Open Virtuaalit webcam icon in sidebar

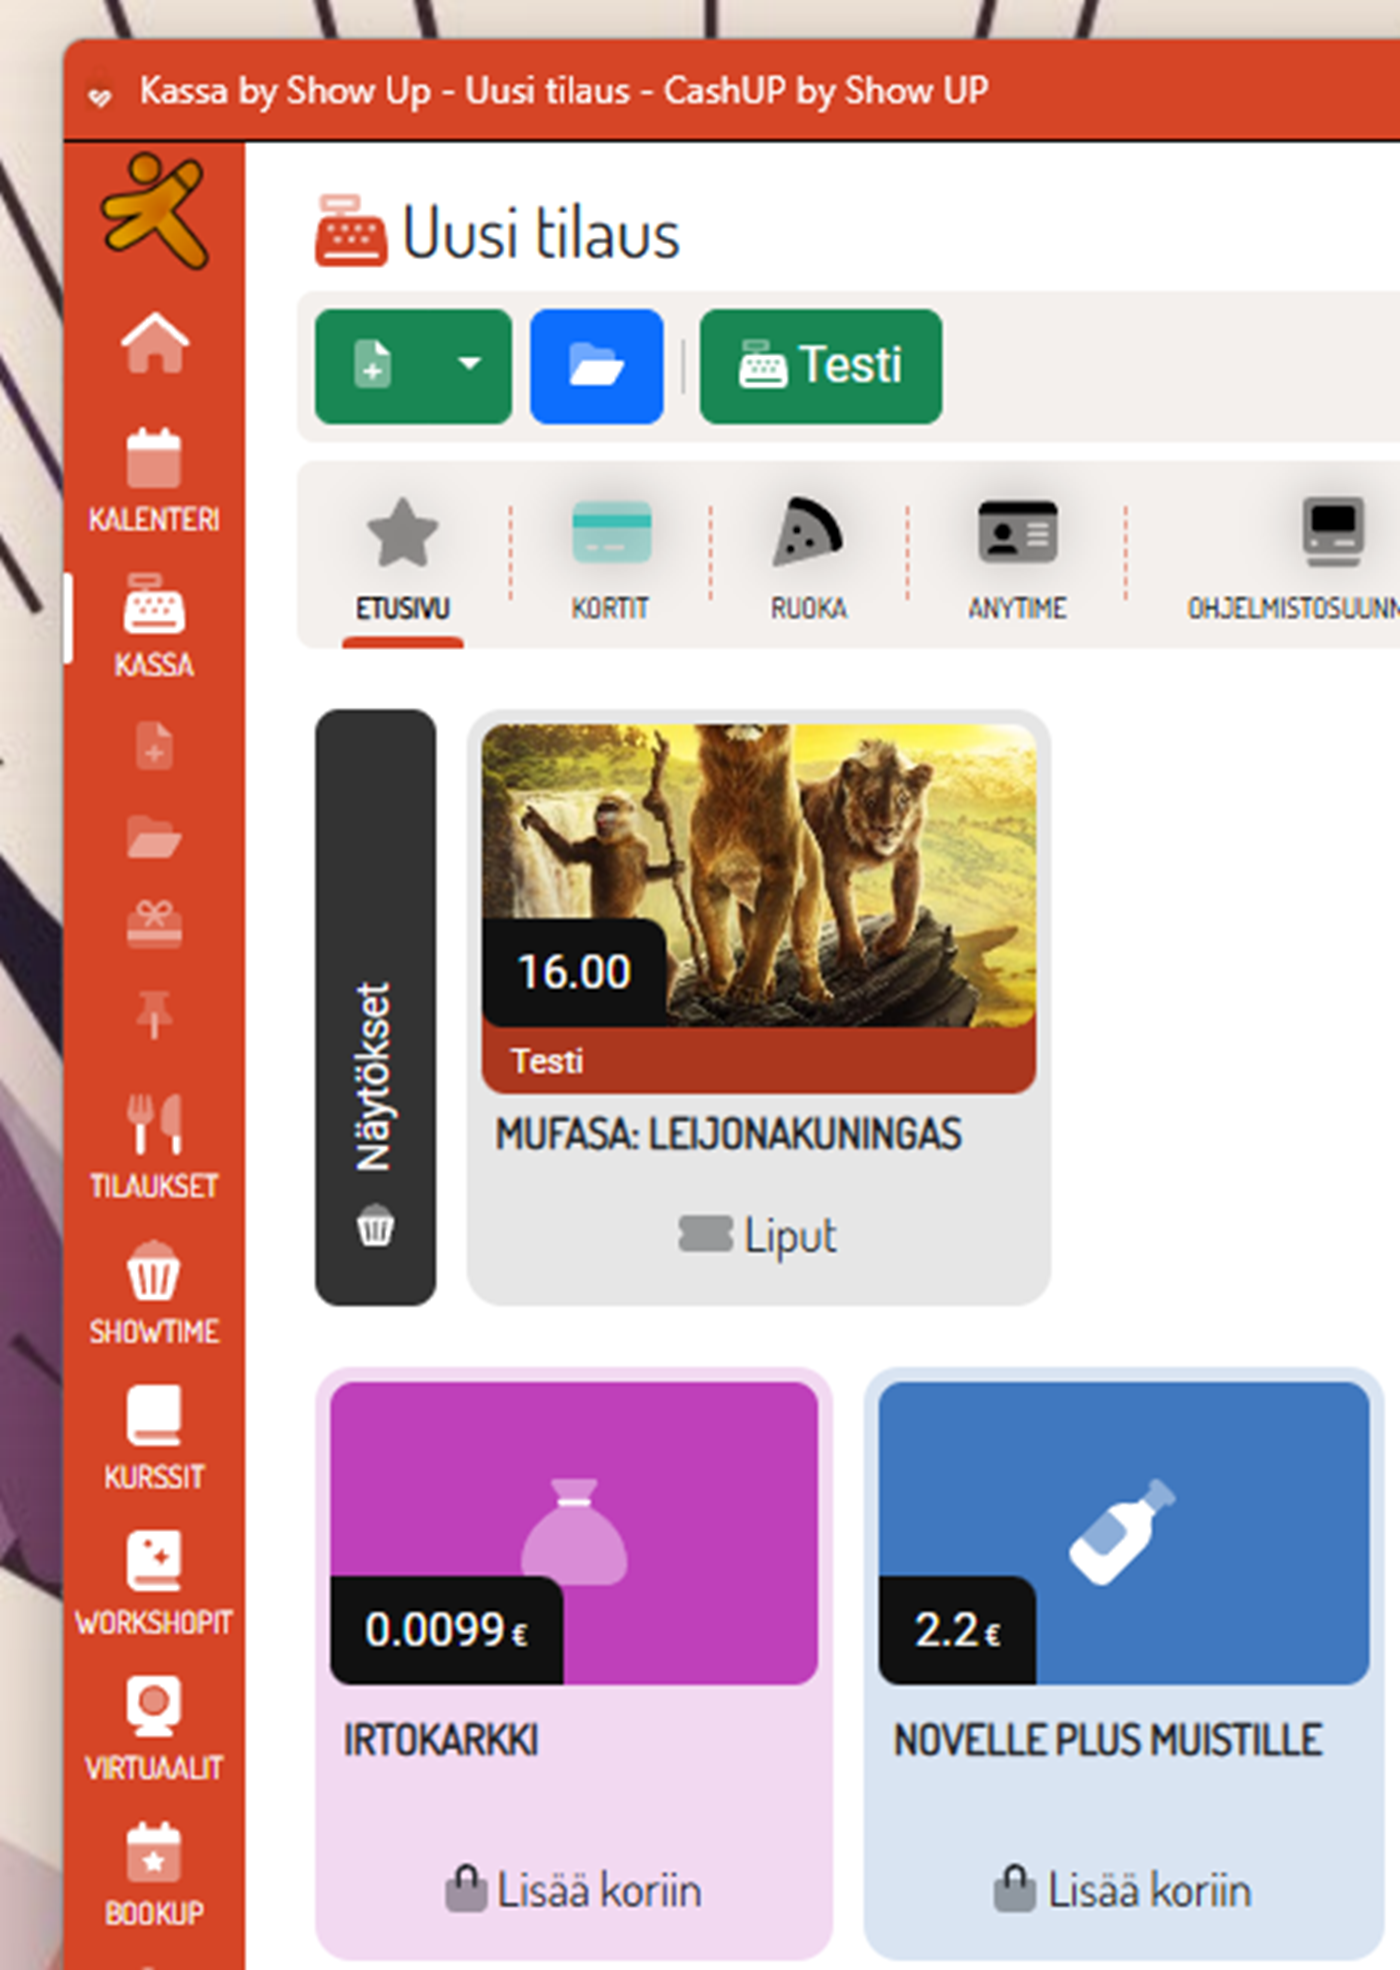pyautogui.click(x=154, y=1727)
